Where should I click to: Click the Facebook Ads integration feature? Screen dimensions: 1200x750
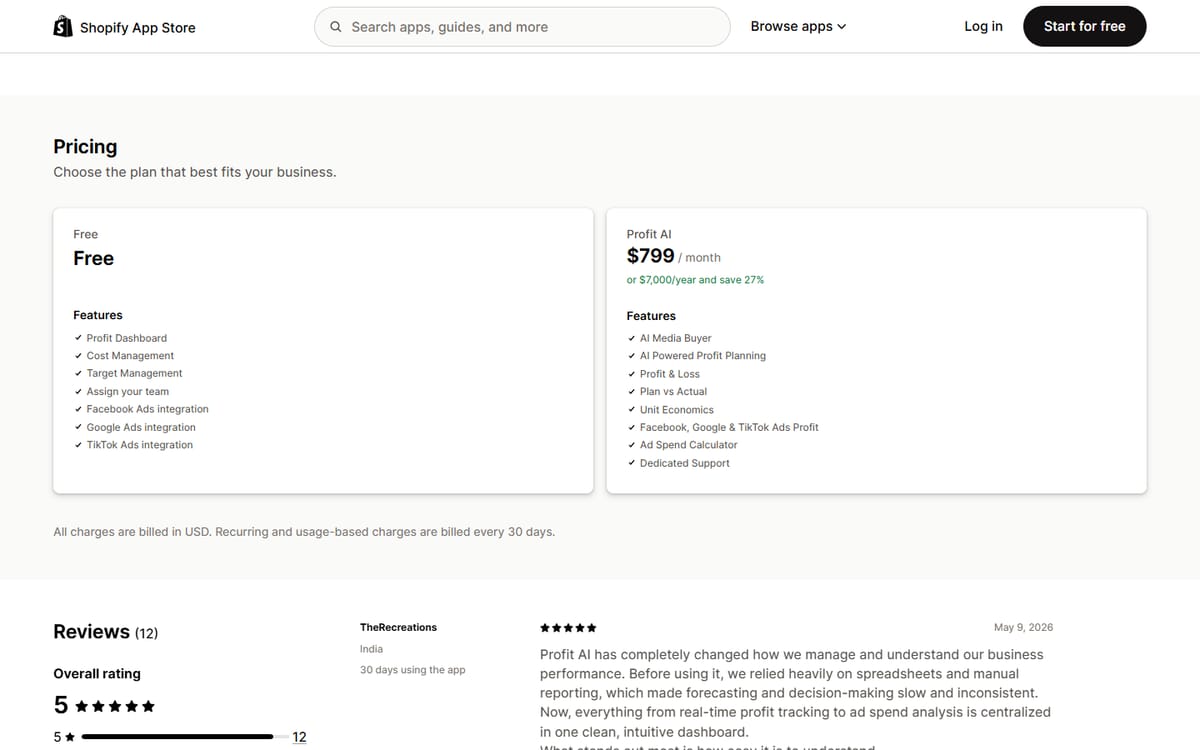click(x=147, y=409)
